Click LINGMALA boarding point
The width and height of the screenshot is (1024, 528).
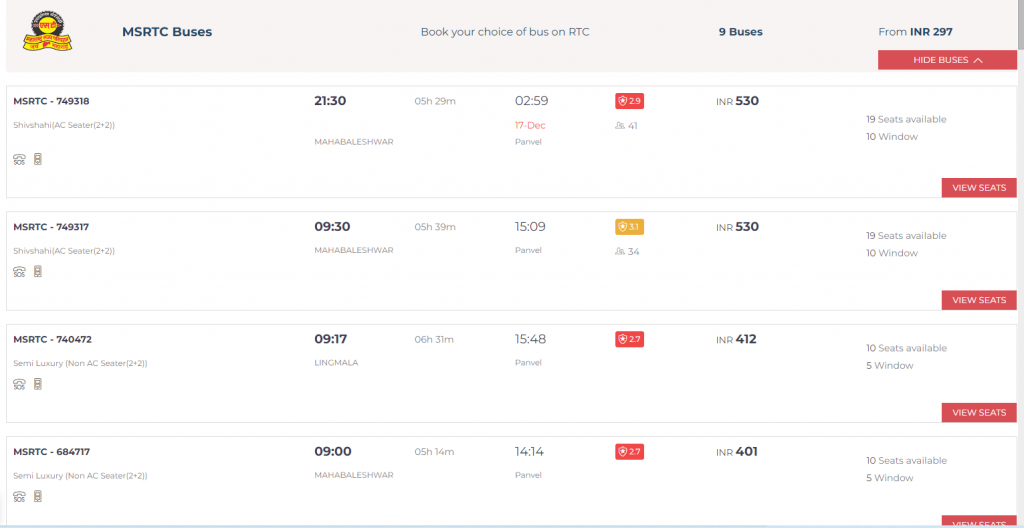point(336,363)
